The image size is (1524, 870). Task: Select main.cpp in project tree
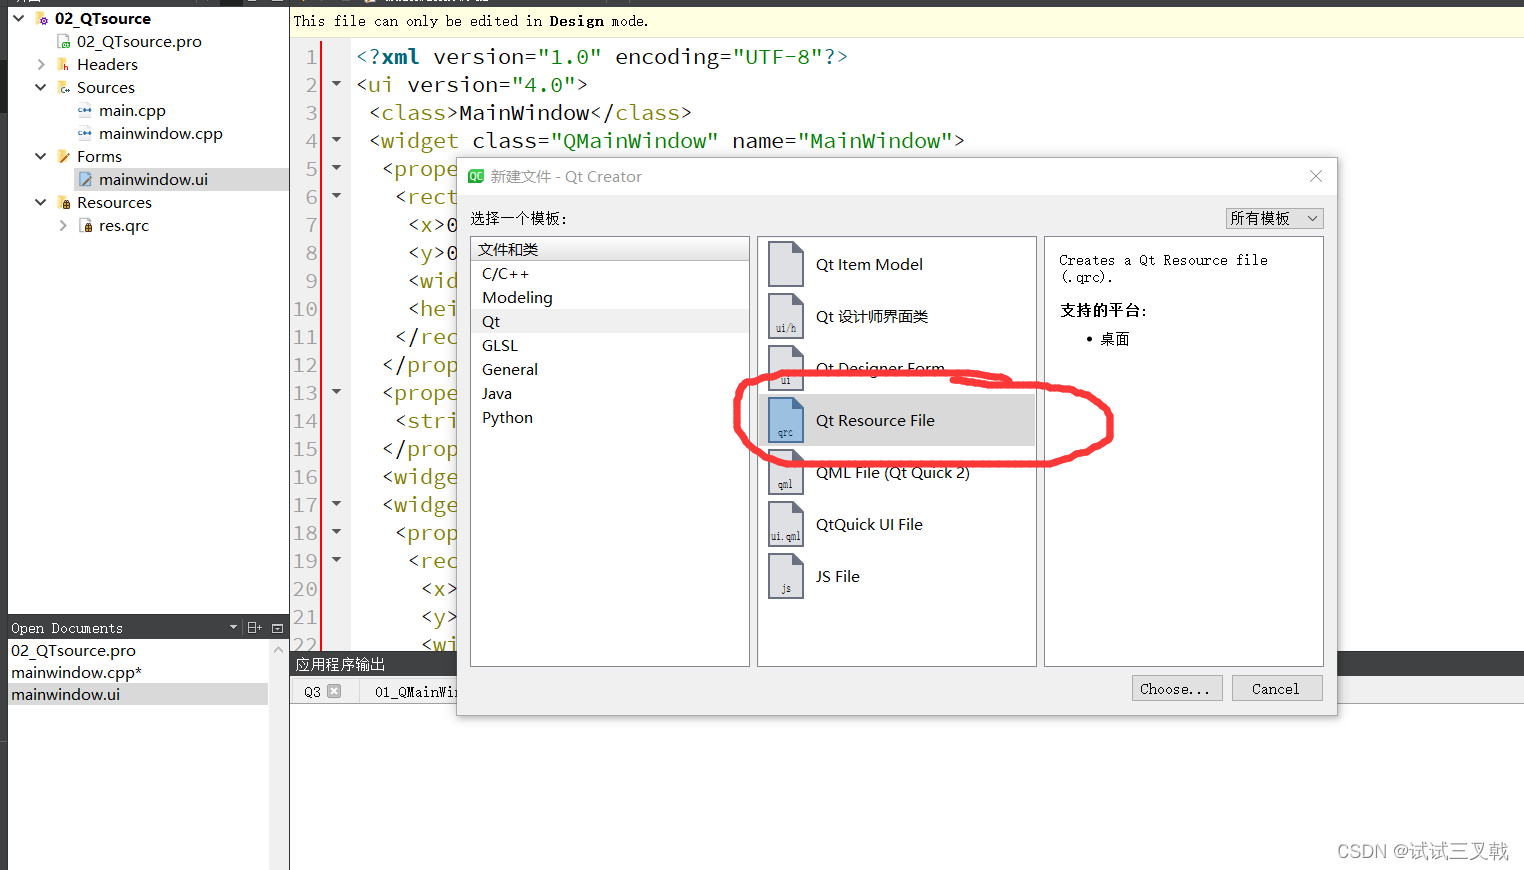click(x=132, y=110)
